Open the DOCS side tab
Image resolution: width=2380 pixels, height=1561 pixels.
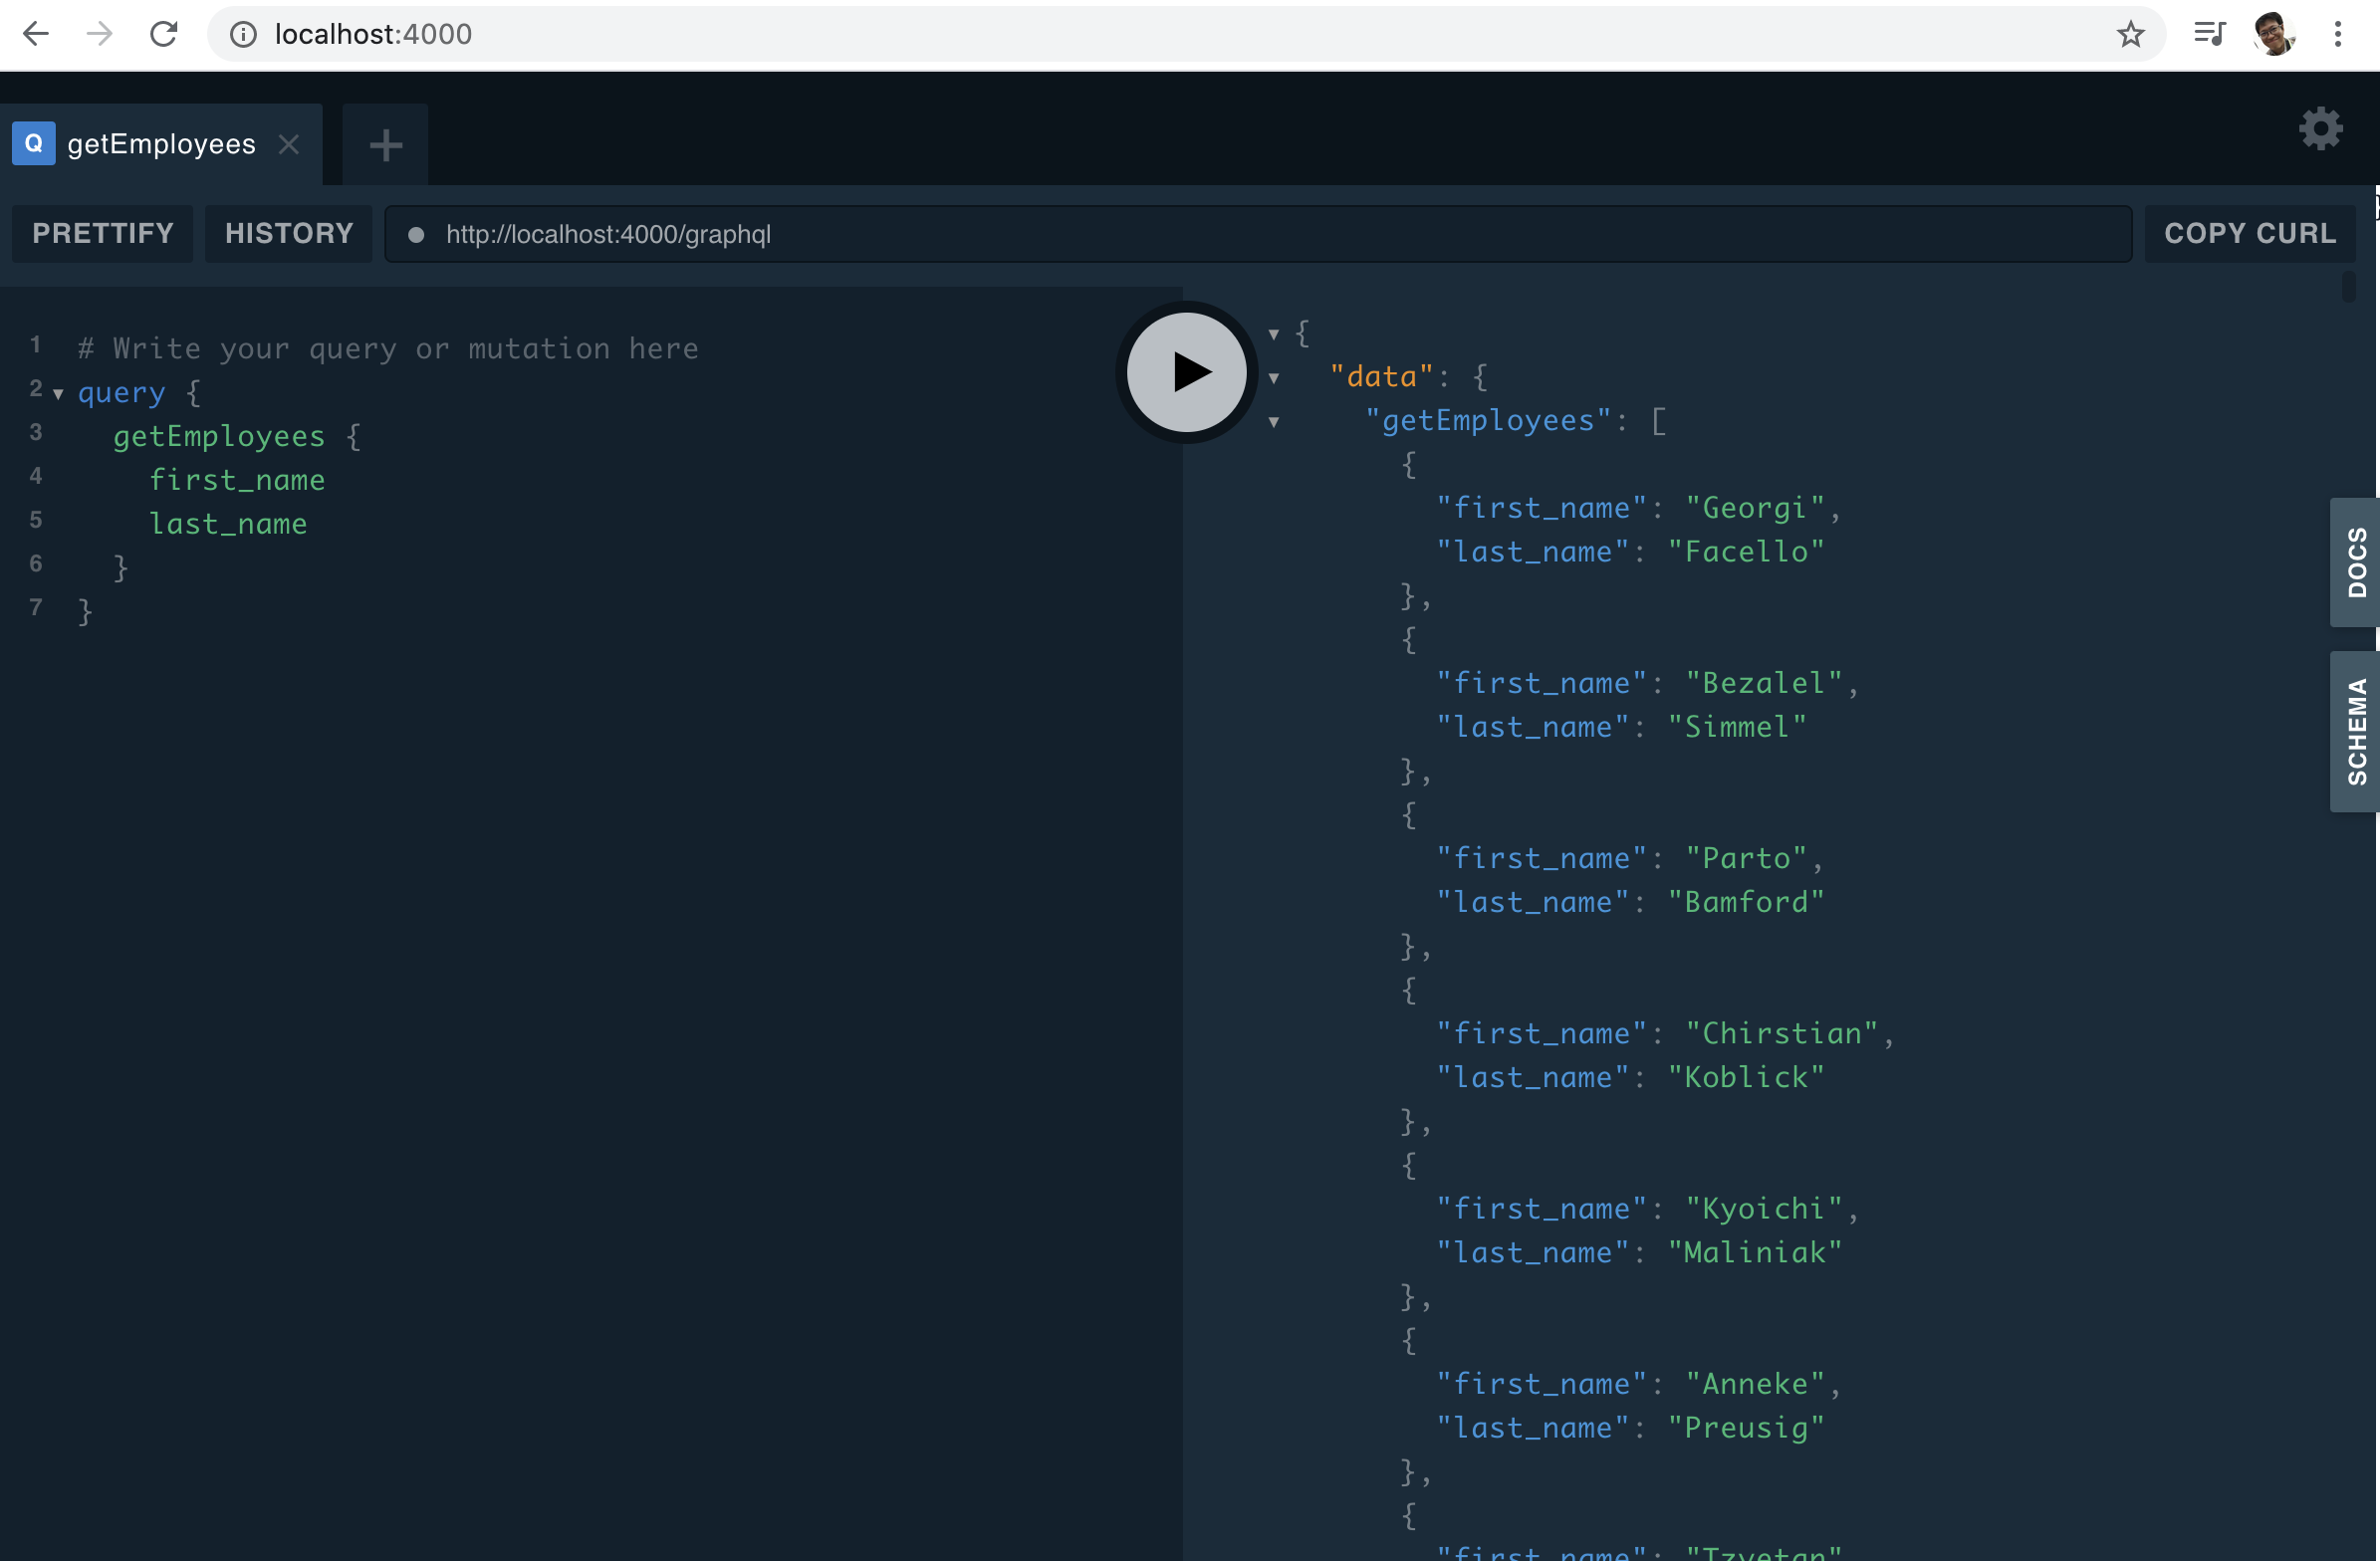[x=2355, y=562]
